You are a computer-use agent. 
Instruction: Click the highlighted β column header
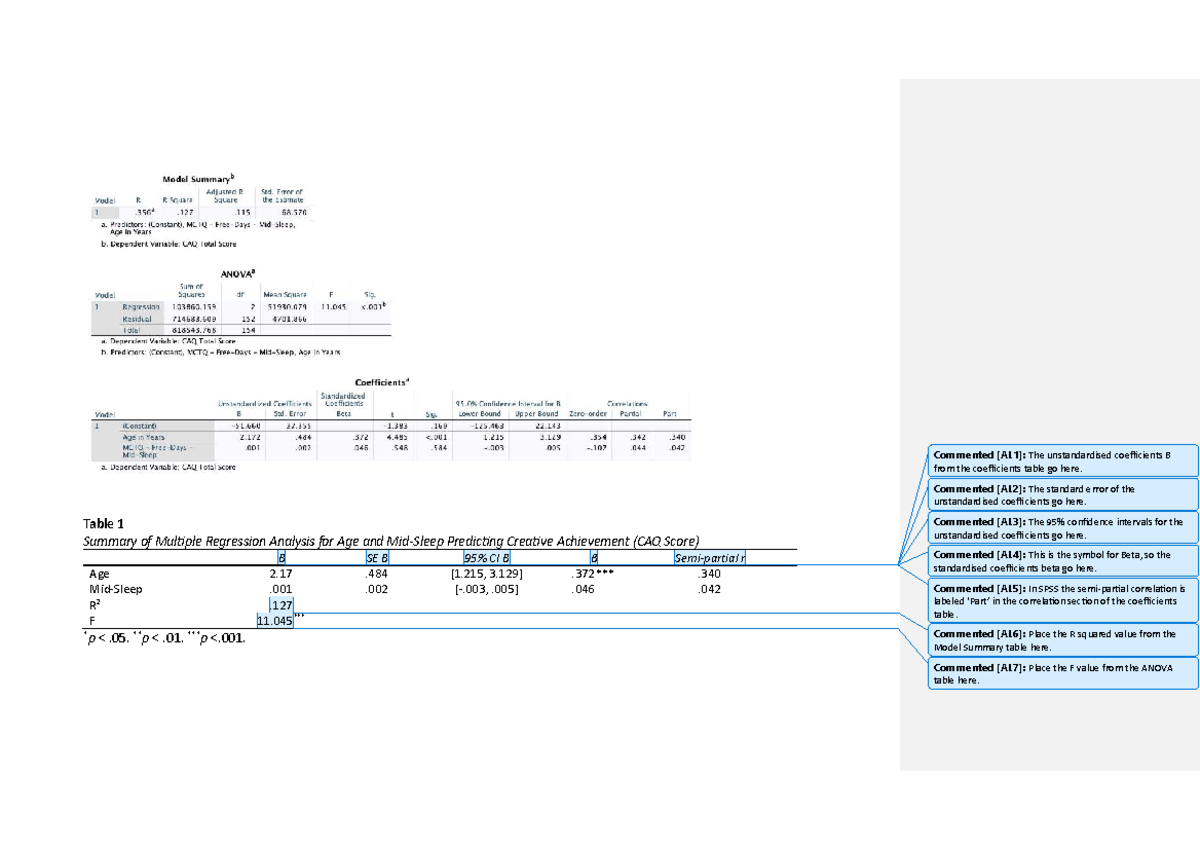coord(594,558)
